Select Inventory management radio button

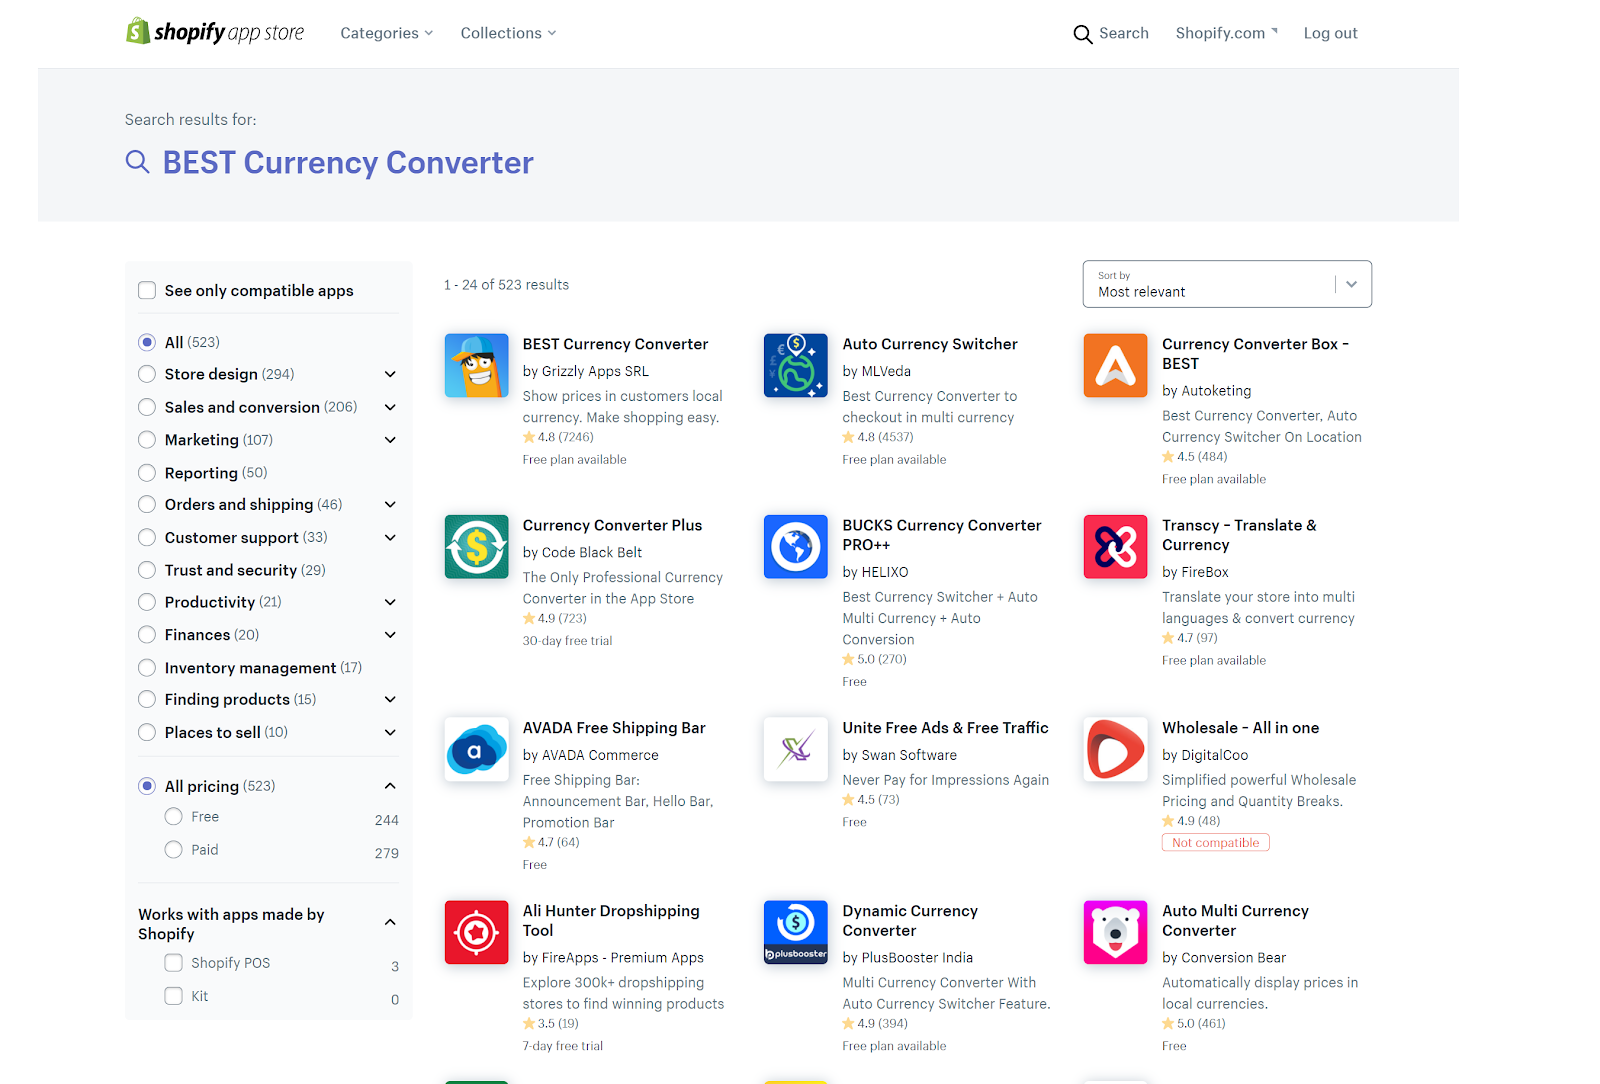(147, 667)
